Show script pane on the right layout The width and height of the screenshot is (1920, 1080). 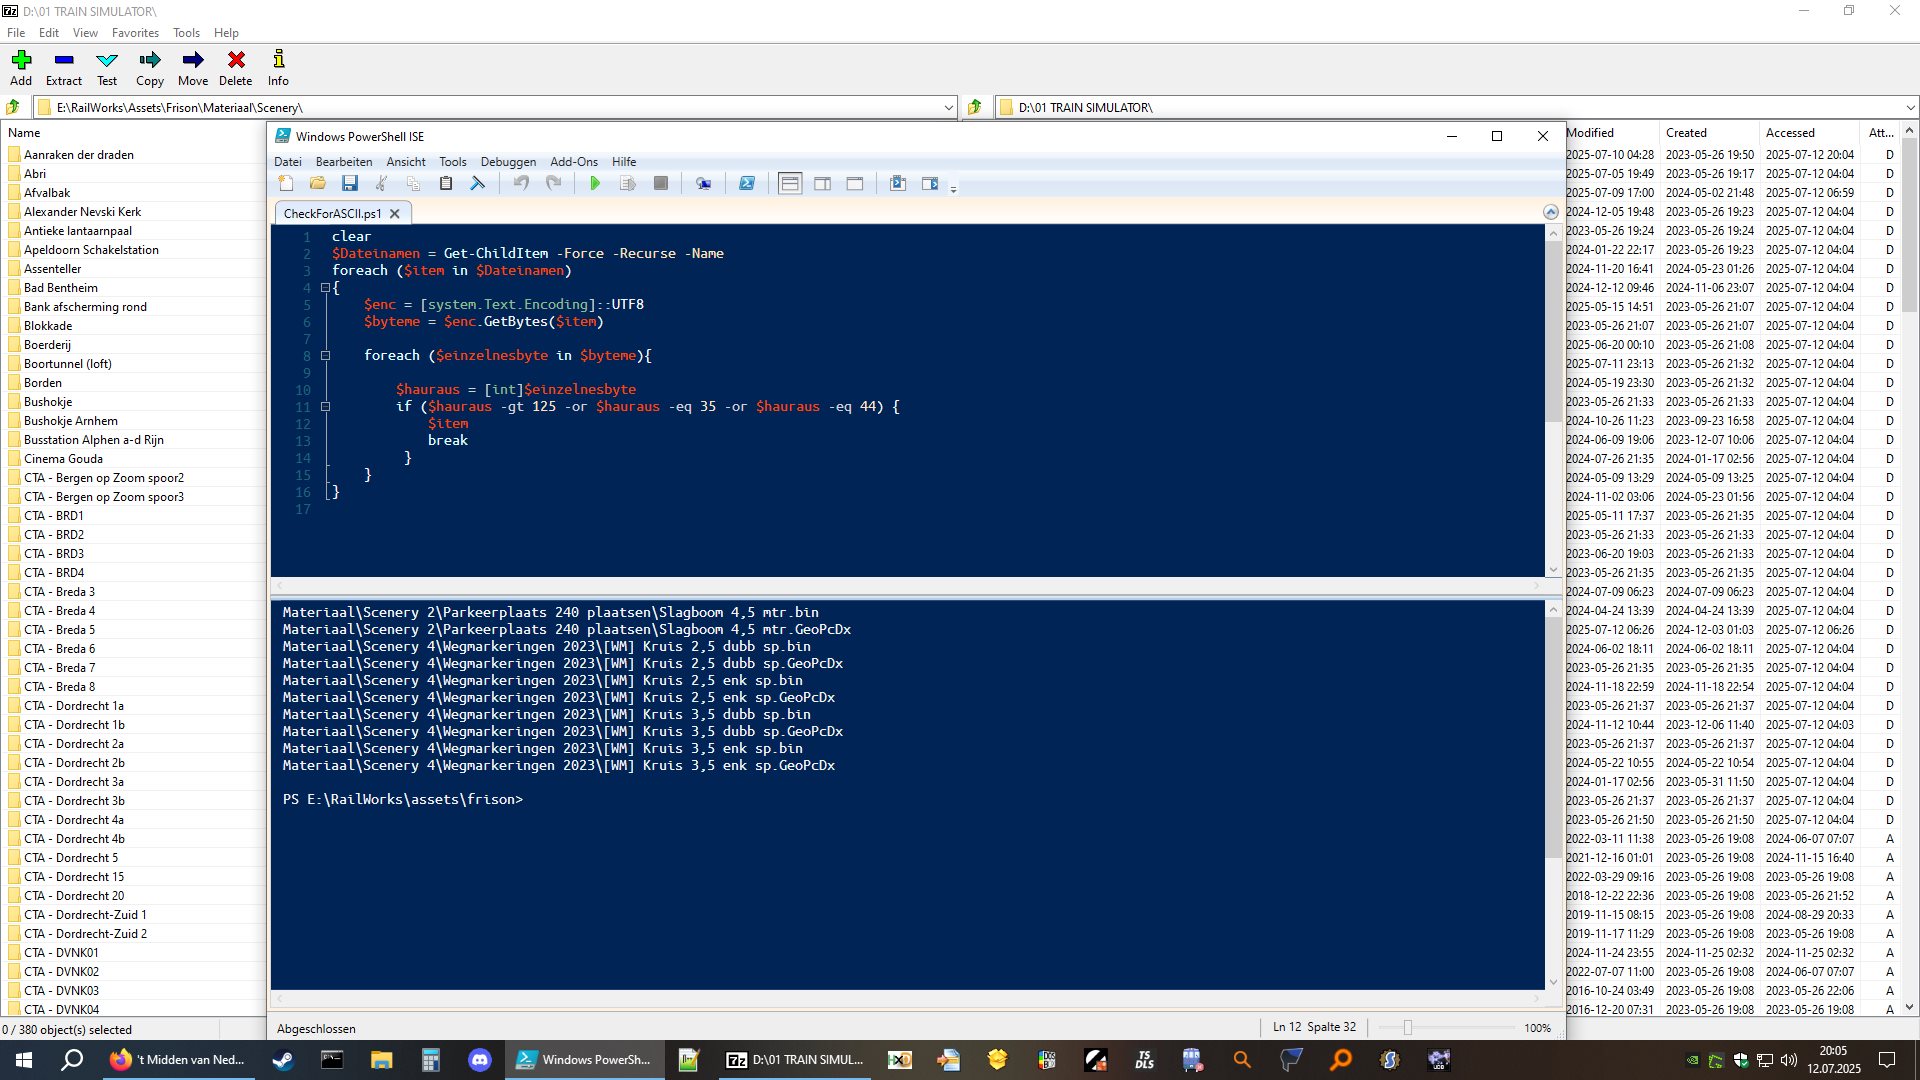[822, 183]
